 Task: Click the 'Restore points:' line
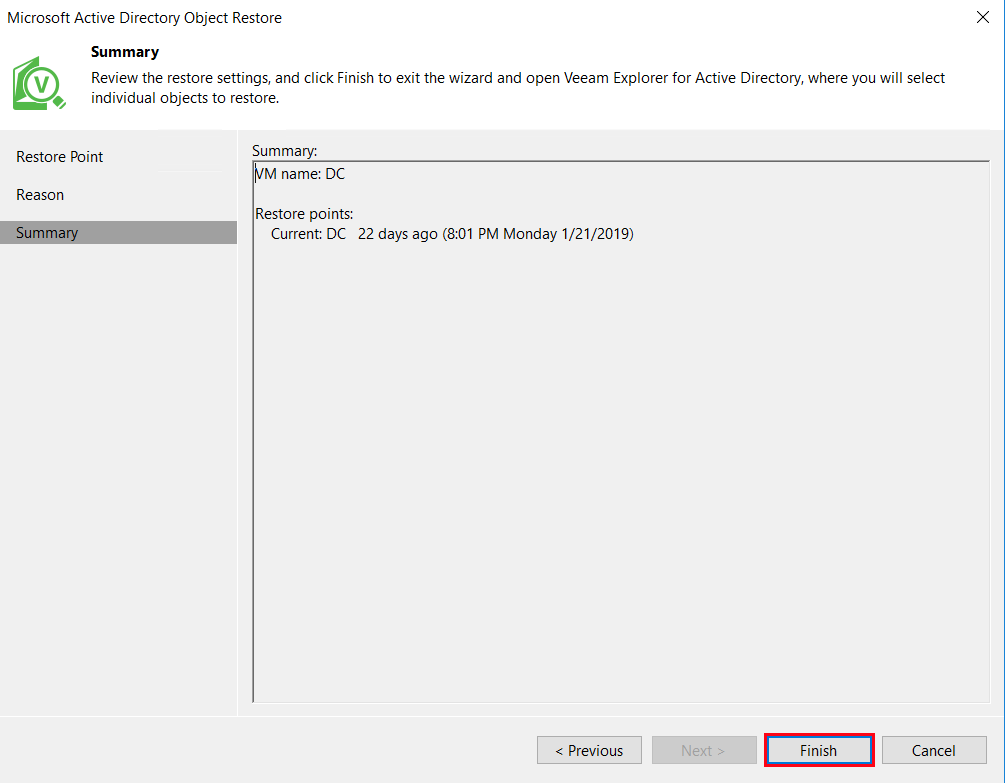coord(304,213)
